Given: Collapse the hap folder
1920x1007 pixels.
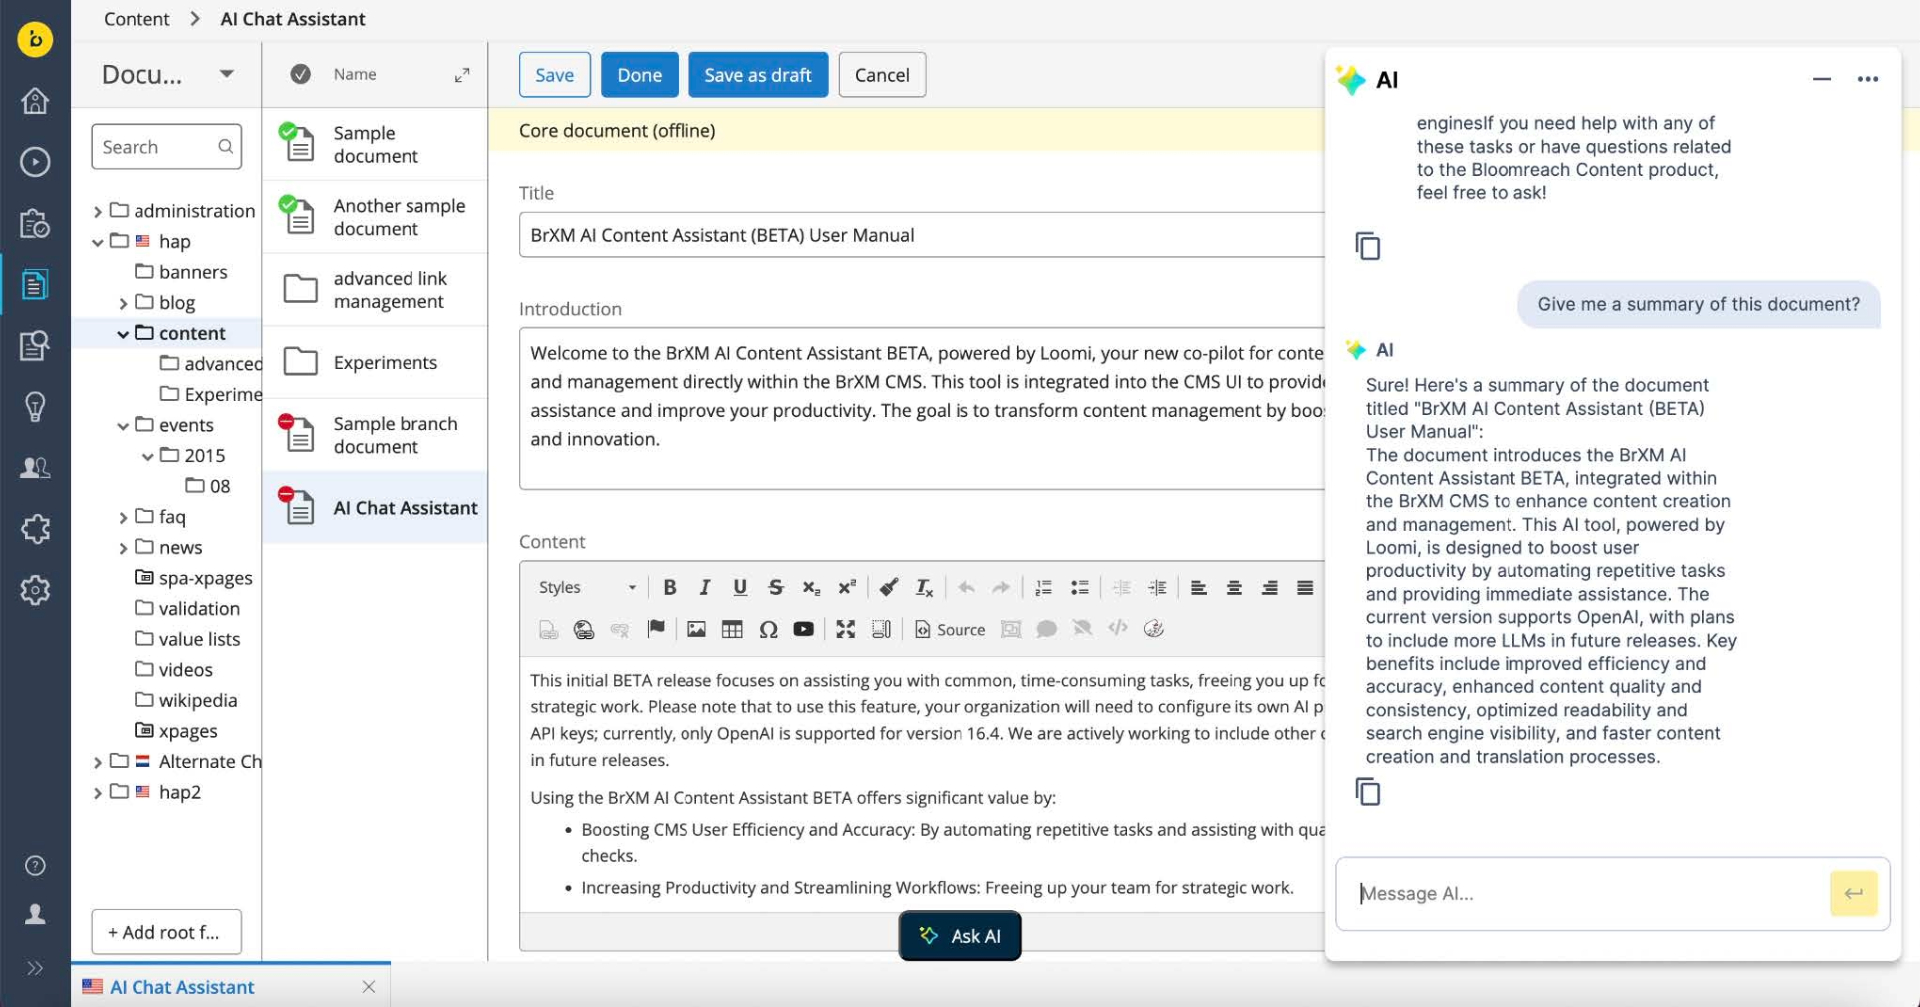Looking at the screenshot, I should [x=98, y=242].
